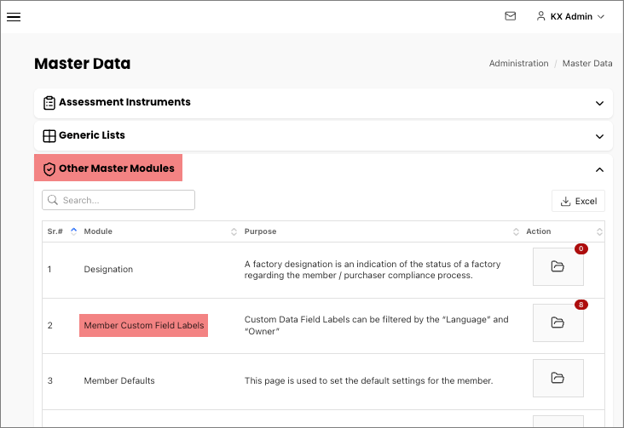Click the Member Custom Field Labels count badge
This screenshot has width=624, height=428.
pos(581,305)
